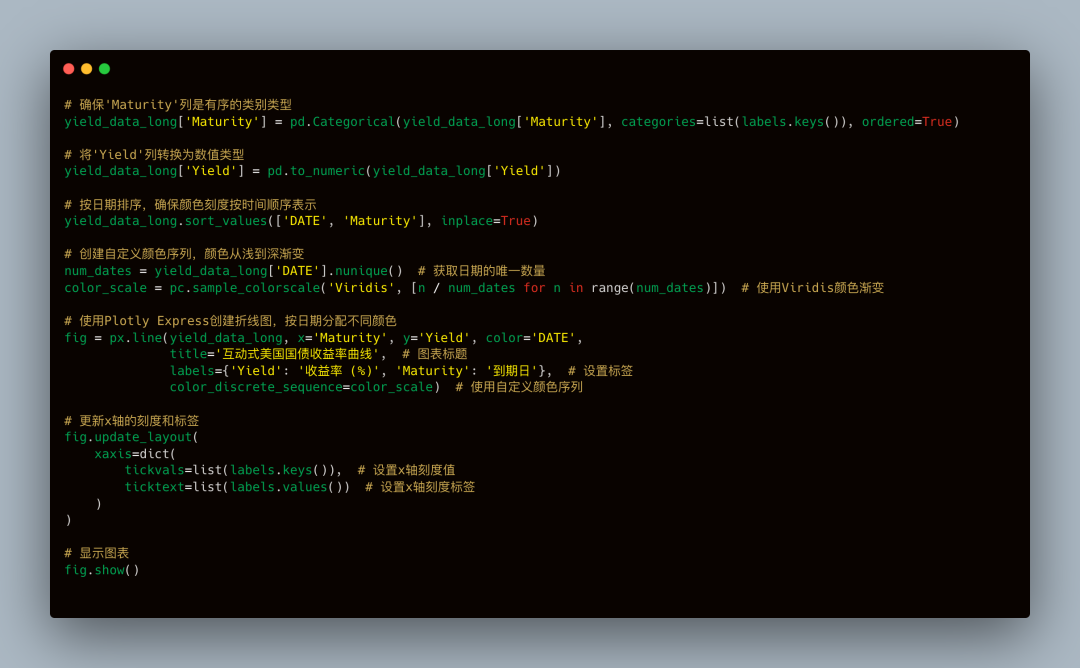Click the comment '# 按日期排序，确保颜色刻度按时间顺序表示'
1080x668 pixels.
pos(190,205)
